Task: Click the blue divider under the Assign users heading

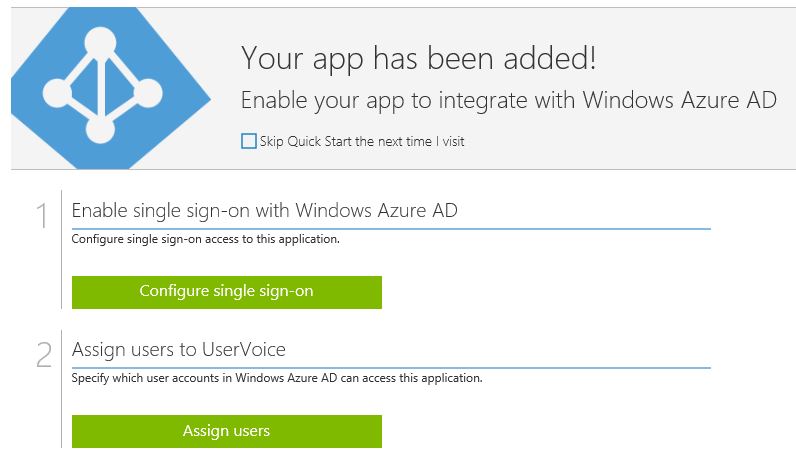Action: 391,368
